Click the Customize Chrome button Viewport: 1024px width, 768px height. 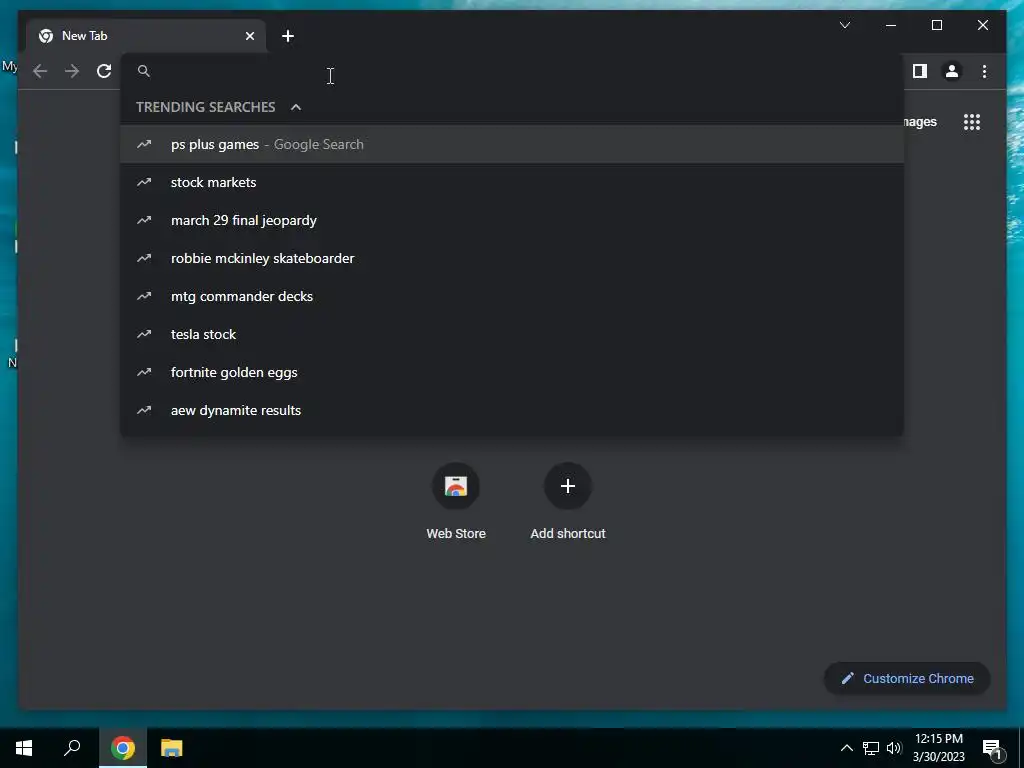click(907, 679)
